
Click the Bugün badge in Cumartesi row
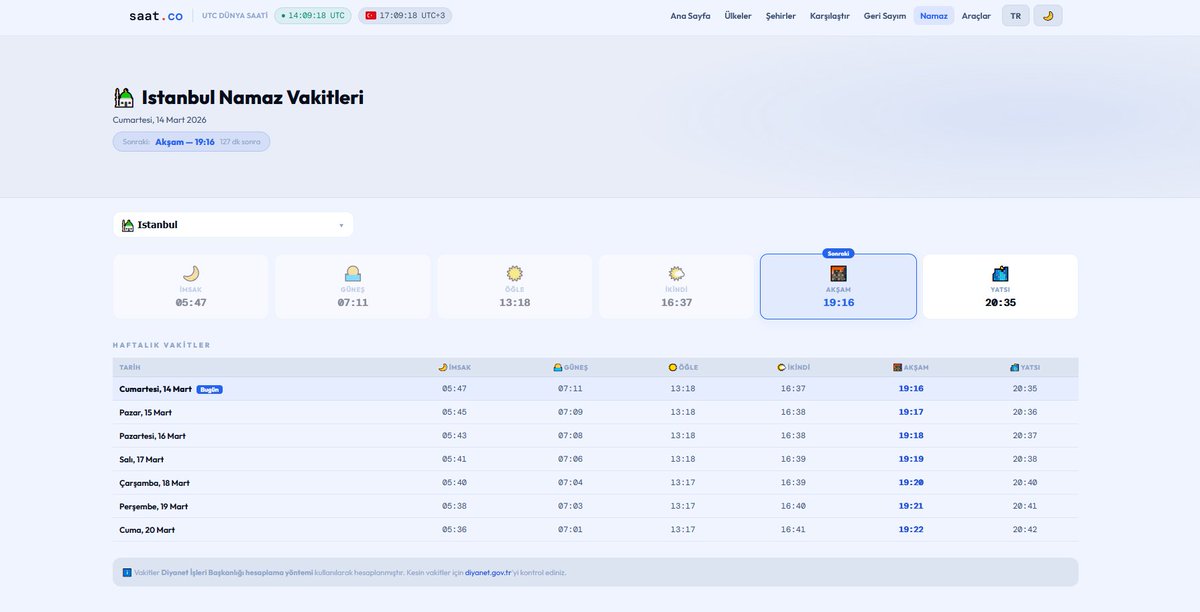point(209,389)
